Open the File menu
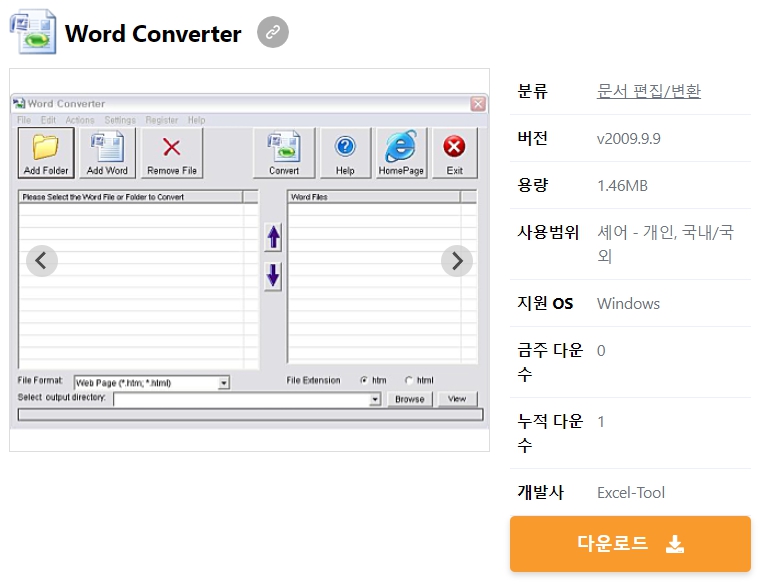The width and height of the screenshot is (759, 584). (24, 120)
